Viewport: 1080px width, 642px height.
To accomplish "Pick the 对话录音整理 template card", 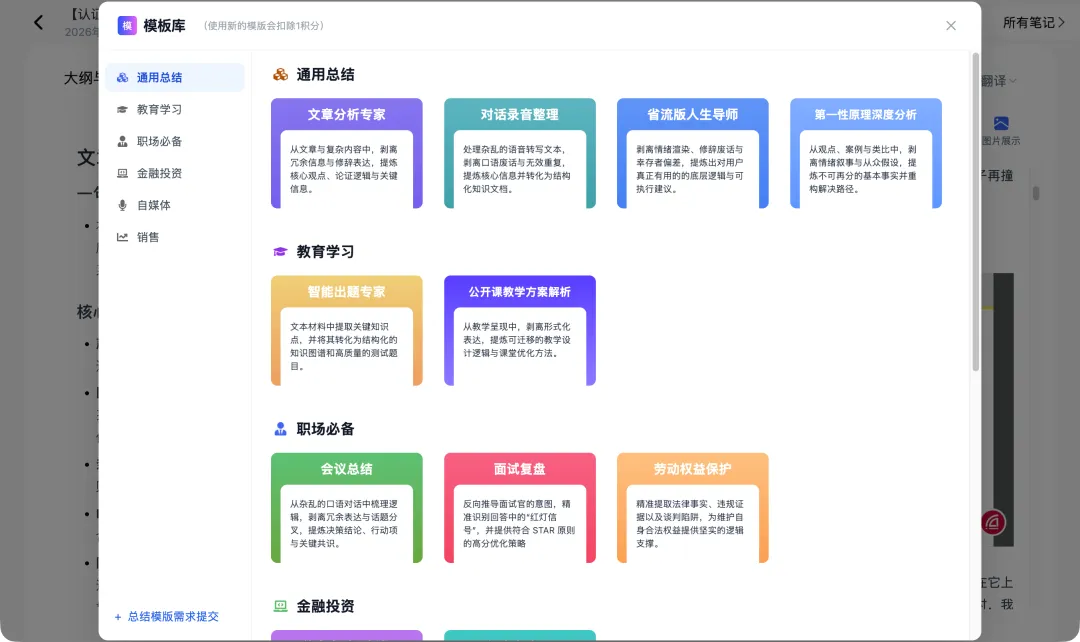I will click(x=519, y=153).
